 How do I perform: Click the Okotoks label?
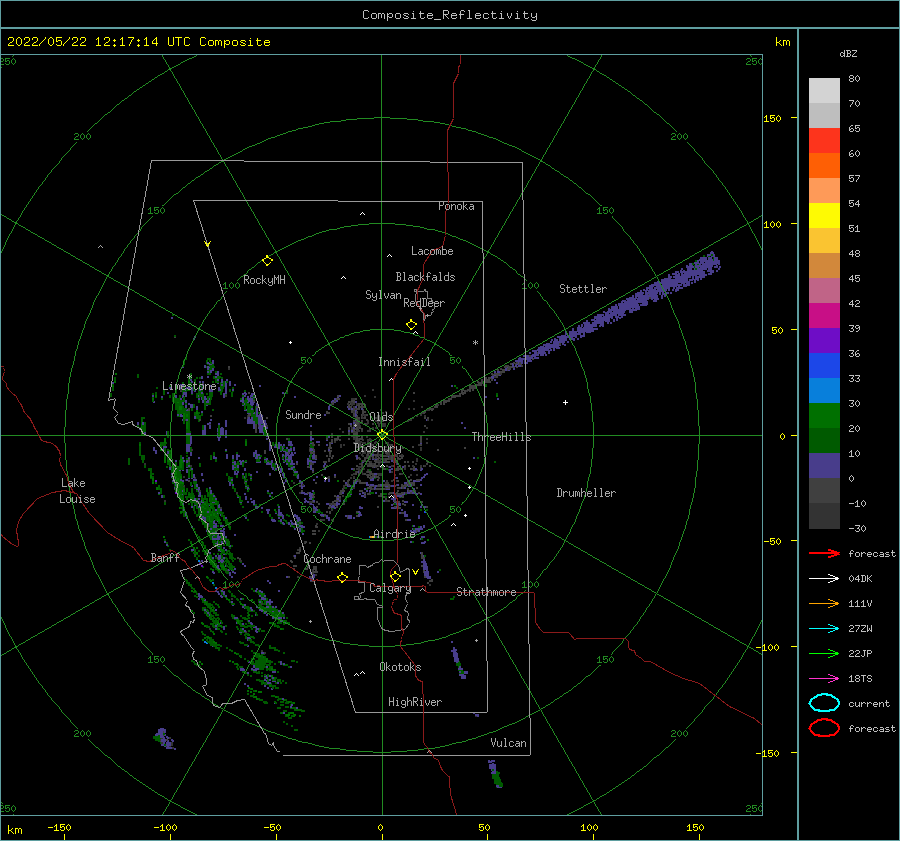pos(400,667)
